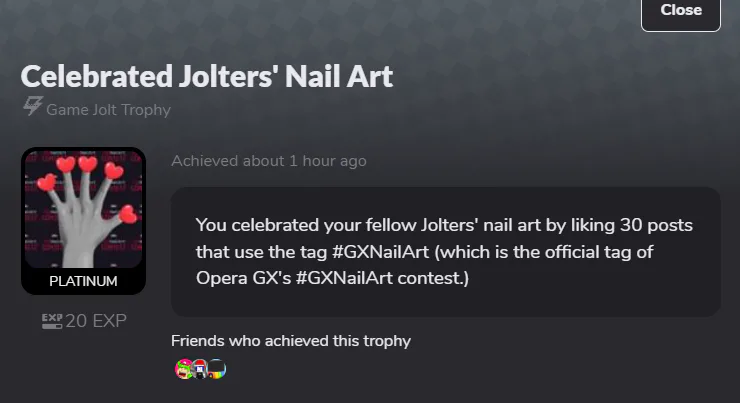The height and width of the screenshot is (403, 740).
Task: Close the trophy details popup
Action: click(x=681, y=11)
